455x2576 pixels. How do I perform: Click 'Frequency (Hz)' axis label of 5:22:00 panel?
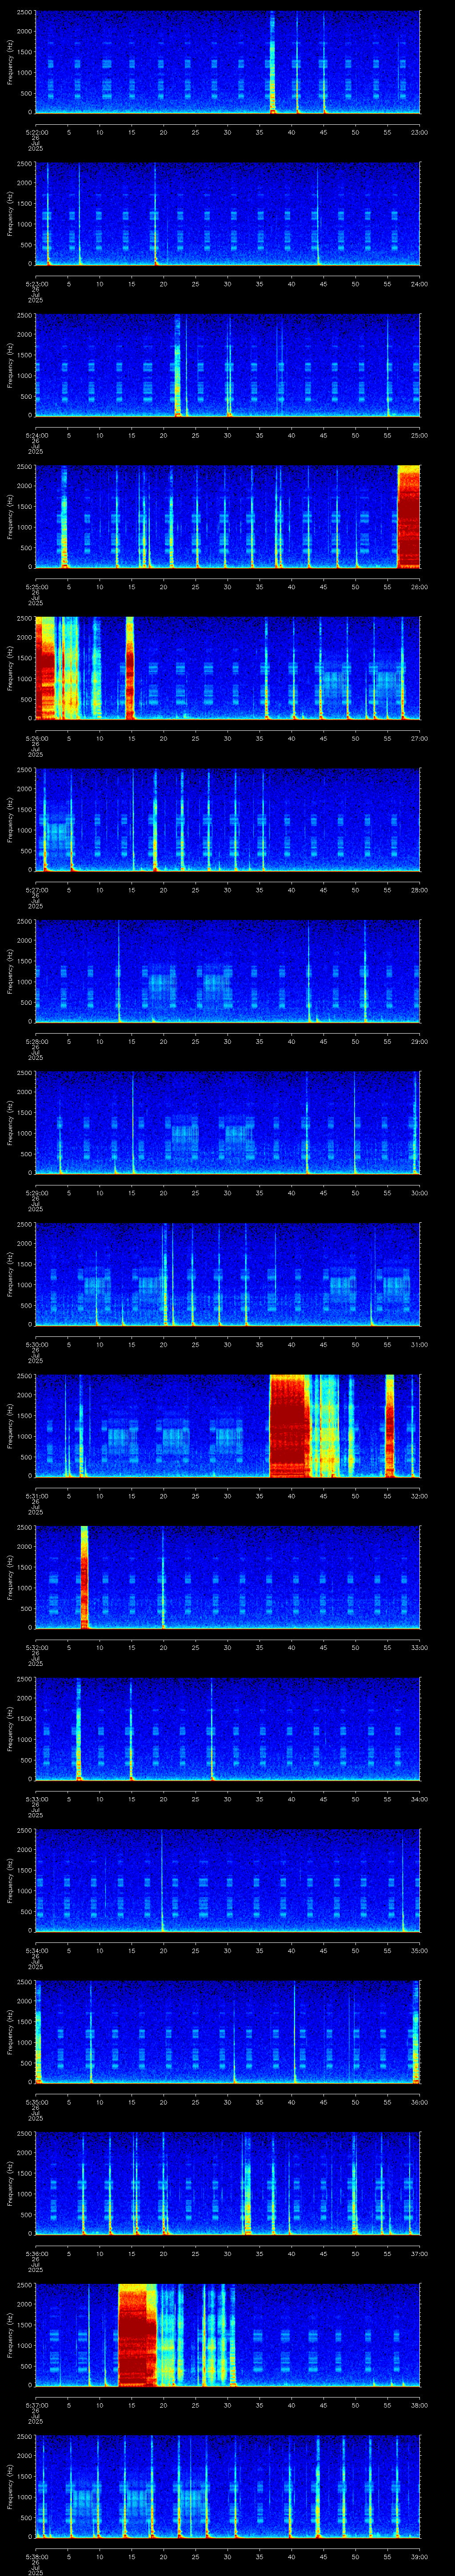[x=10, y=62]
